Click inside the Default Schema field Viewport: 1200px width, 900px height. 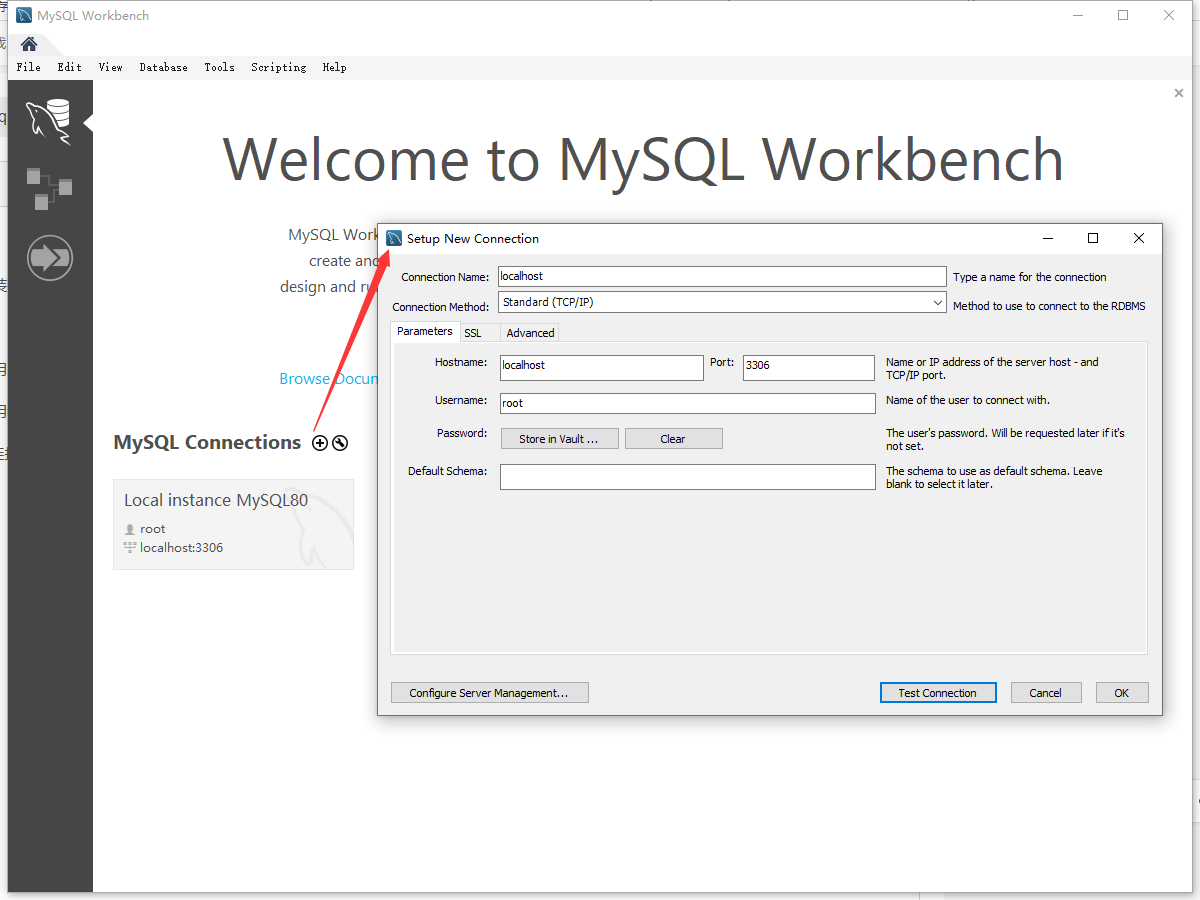coord(687,476)
